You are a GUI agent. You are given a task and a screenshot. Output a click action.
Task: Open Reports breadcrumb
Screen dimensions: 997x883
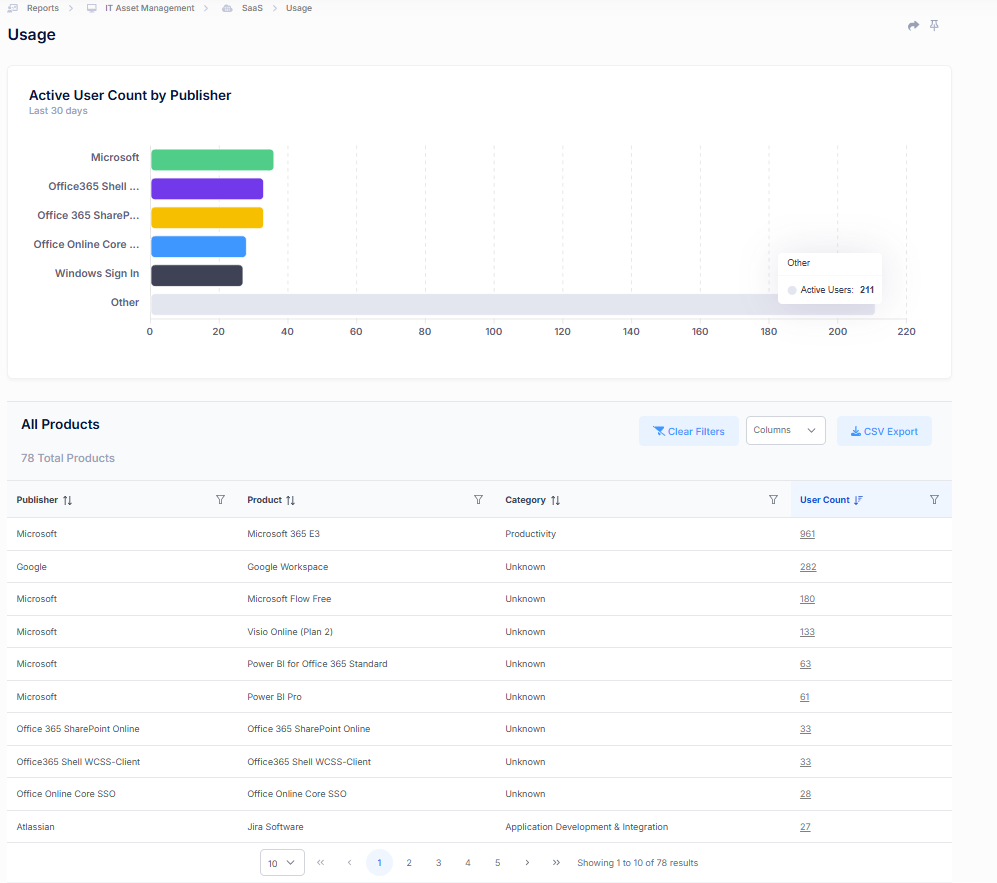pyautogui.click(x=43, y=8)
